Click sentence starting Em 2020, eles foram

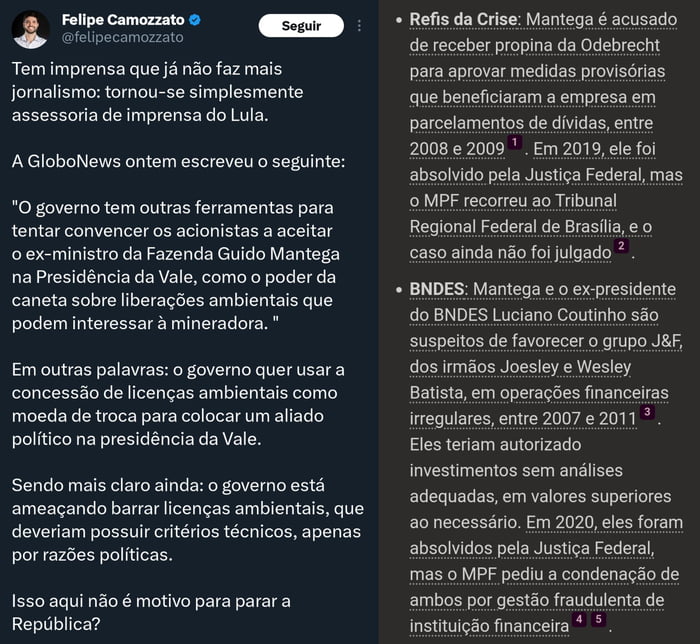pyautogui.click(x=546, y=574)
